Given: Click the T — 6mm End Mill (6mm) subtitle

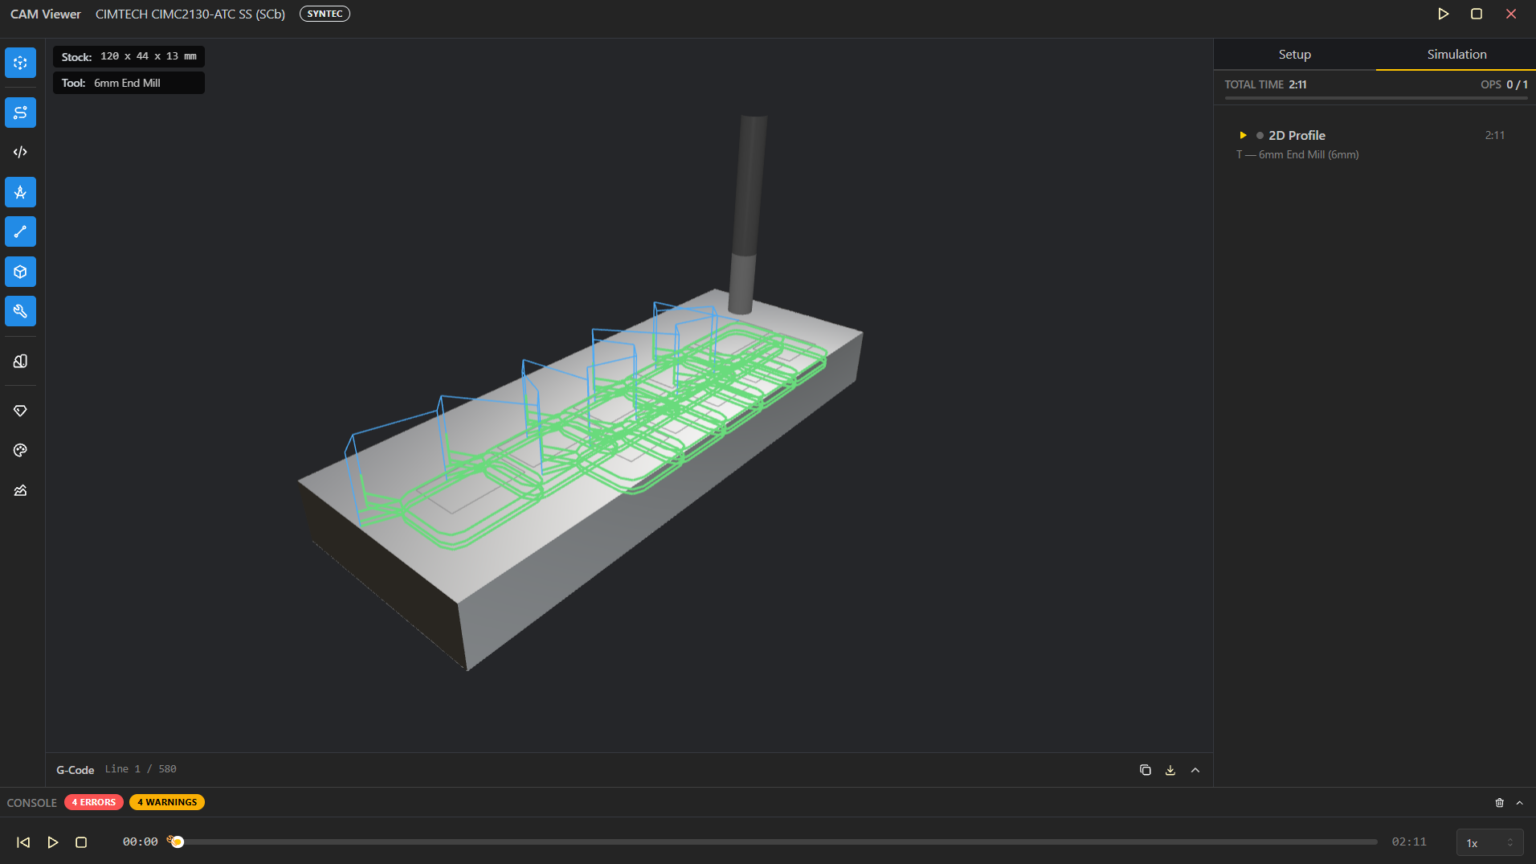Looking at the screenshot, I should click(x=1297, y=155).
